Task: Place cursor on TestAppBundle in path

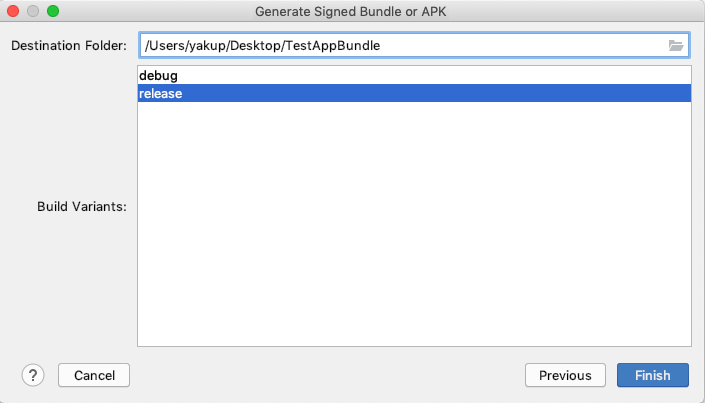Action: pyautogui.click(x=333, y=45)
